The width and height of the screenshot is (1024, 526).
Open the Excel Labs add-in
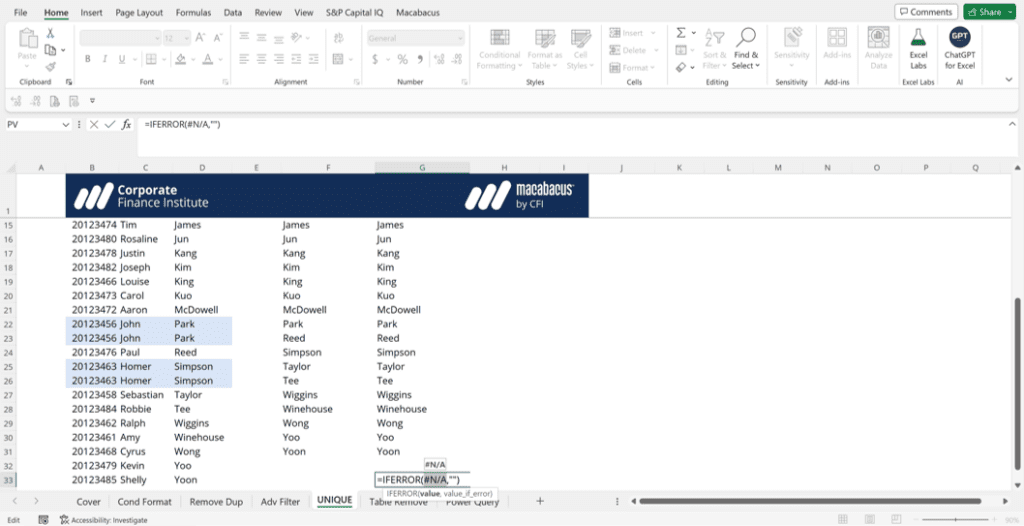pos(917,45)
